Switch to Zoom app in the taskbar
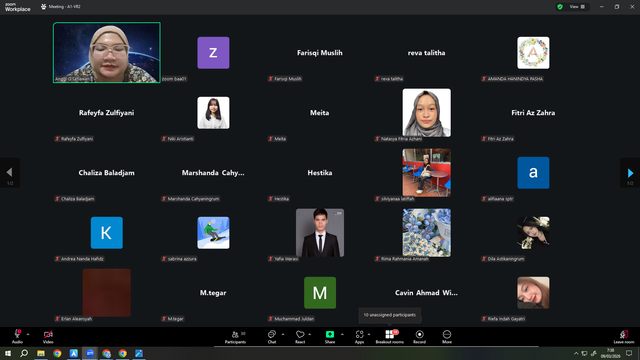 click(90, 353)
